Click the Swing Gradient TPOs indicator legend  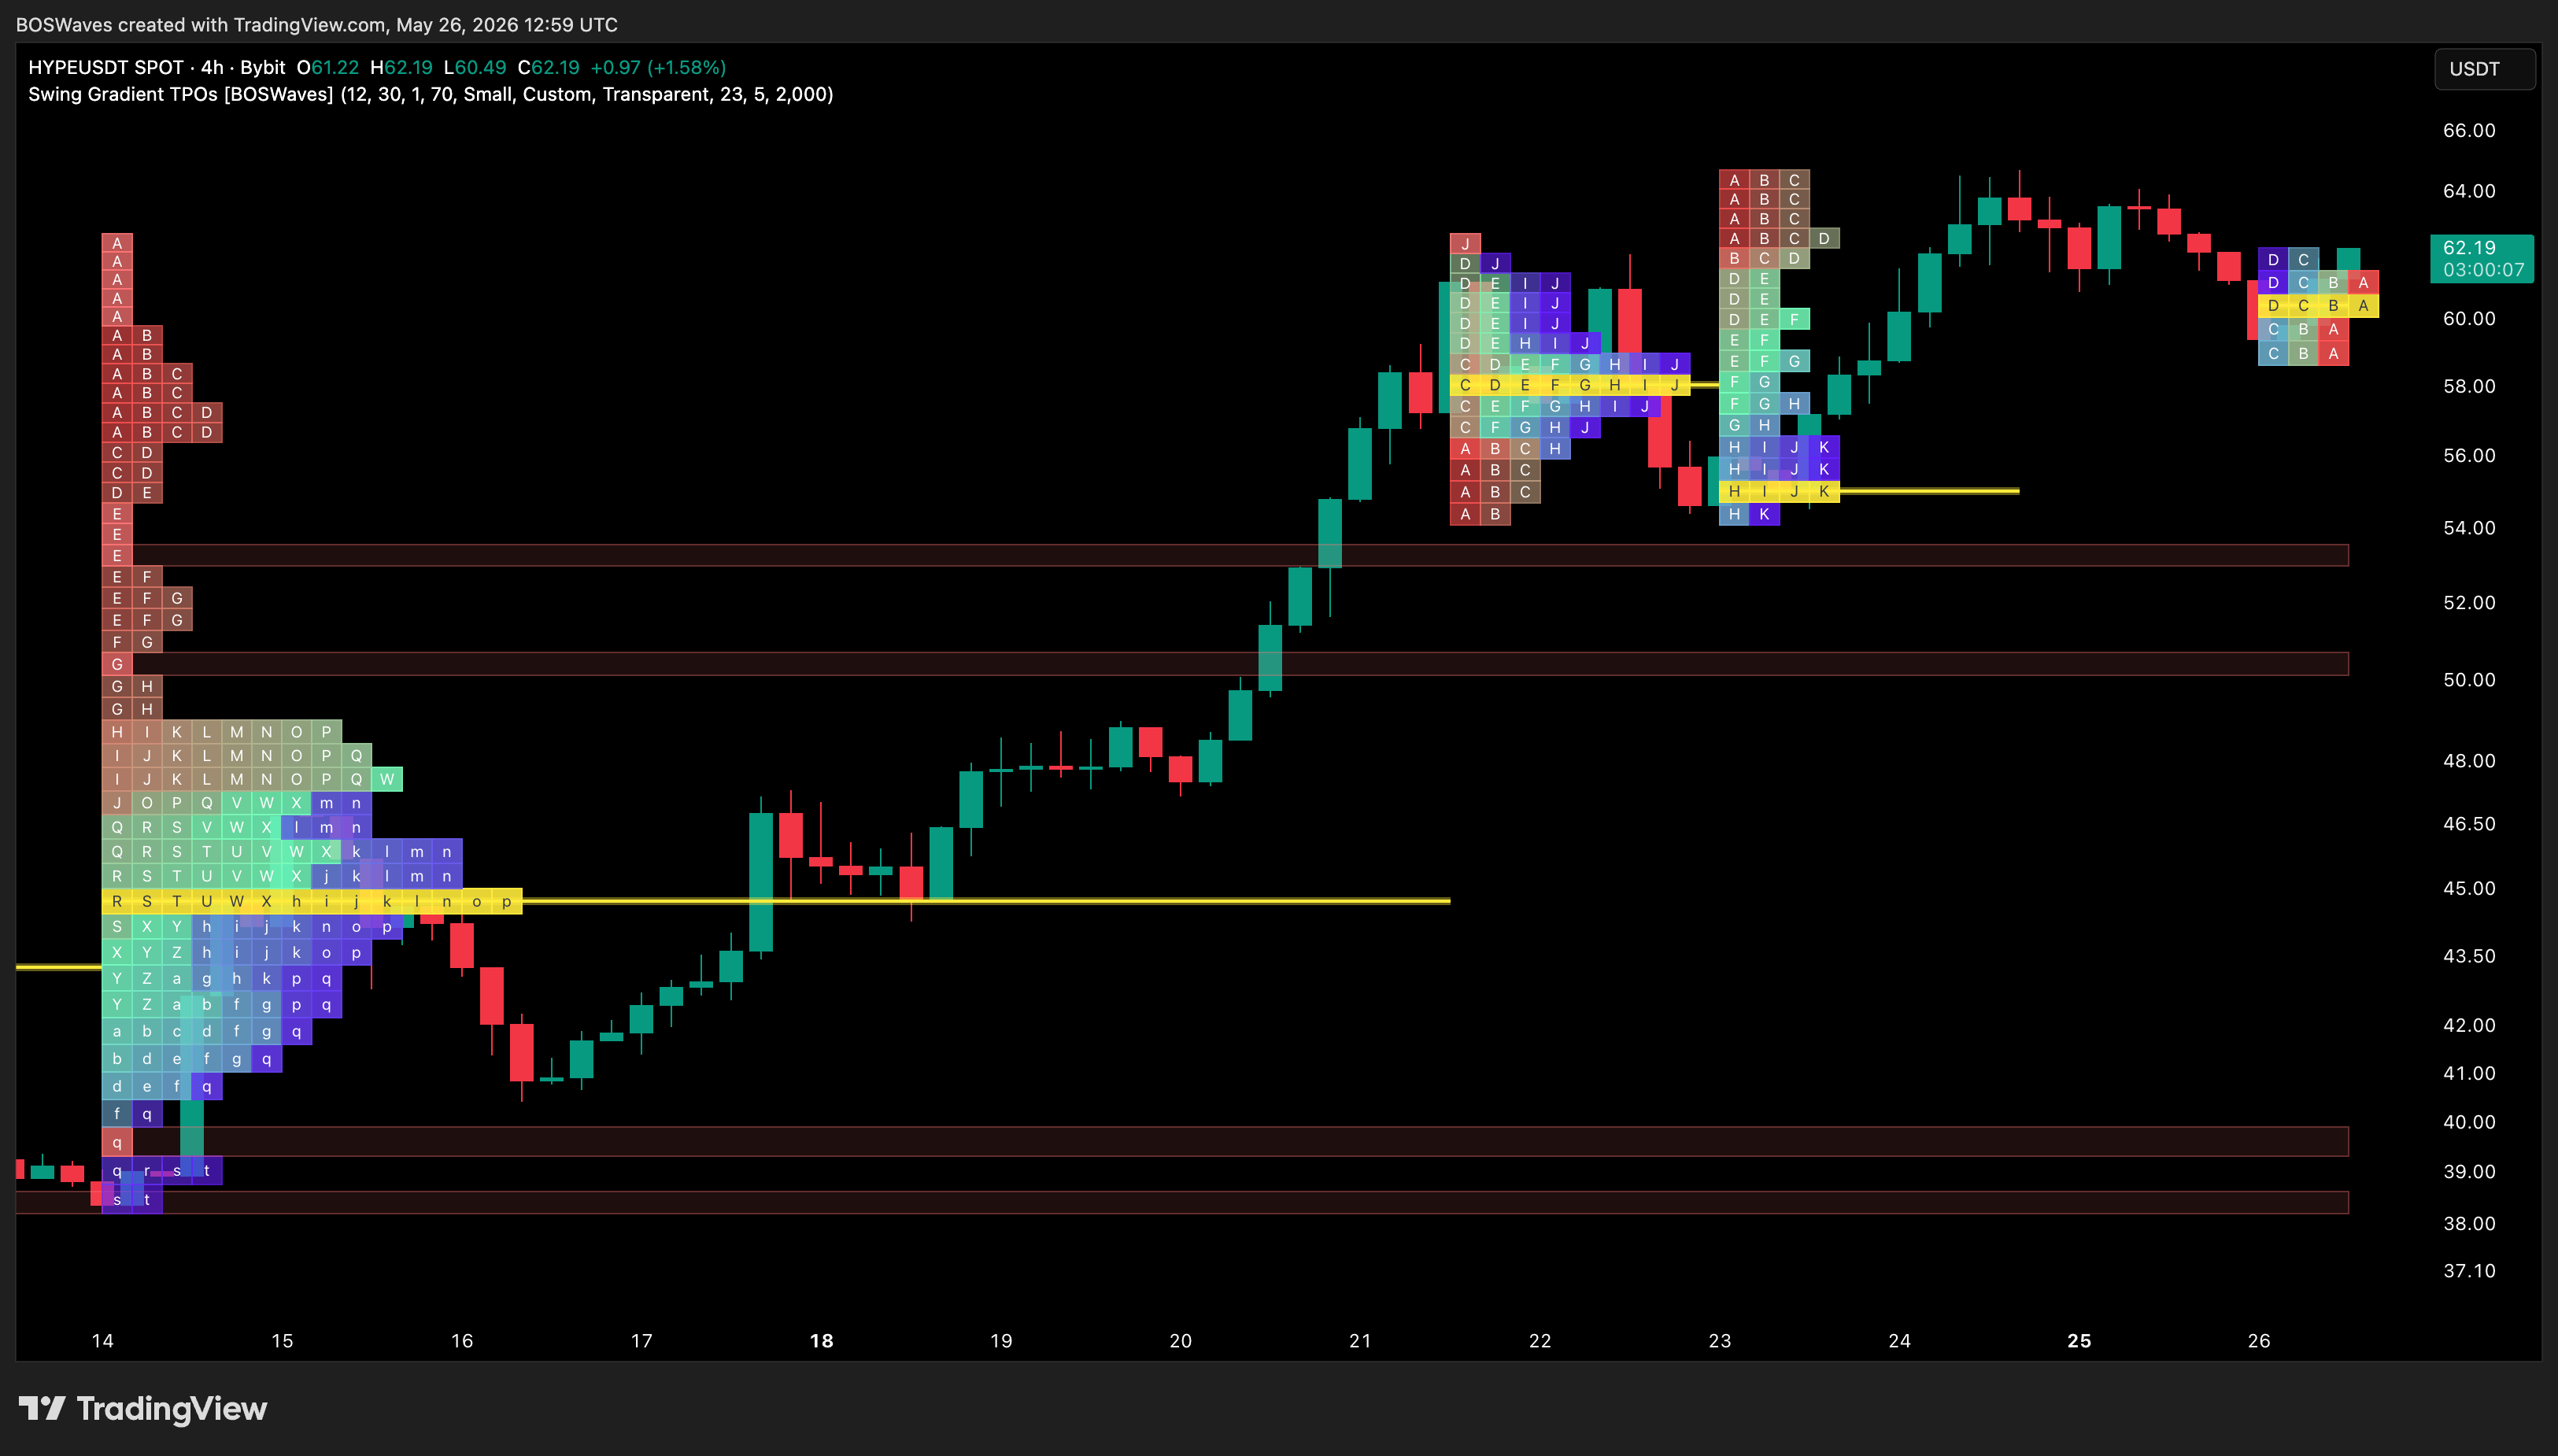coord(430,94)
